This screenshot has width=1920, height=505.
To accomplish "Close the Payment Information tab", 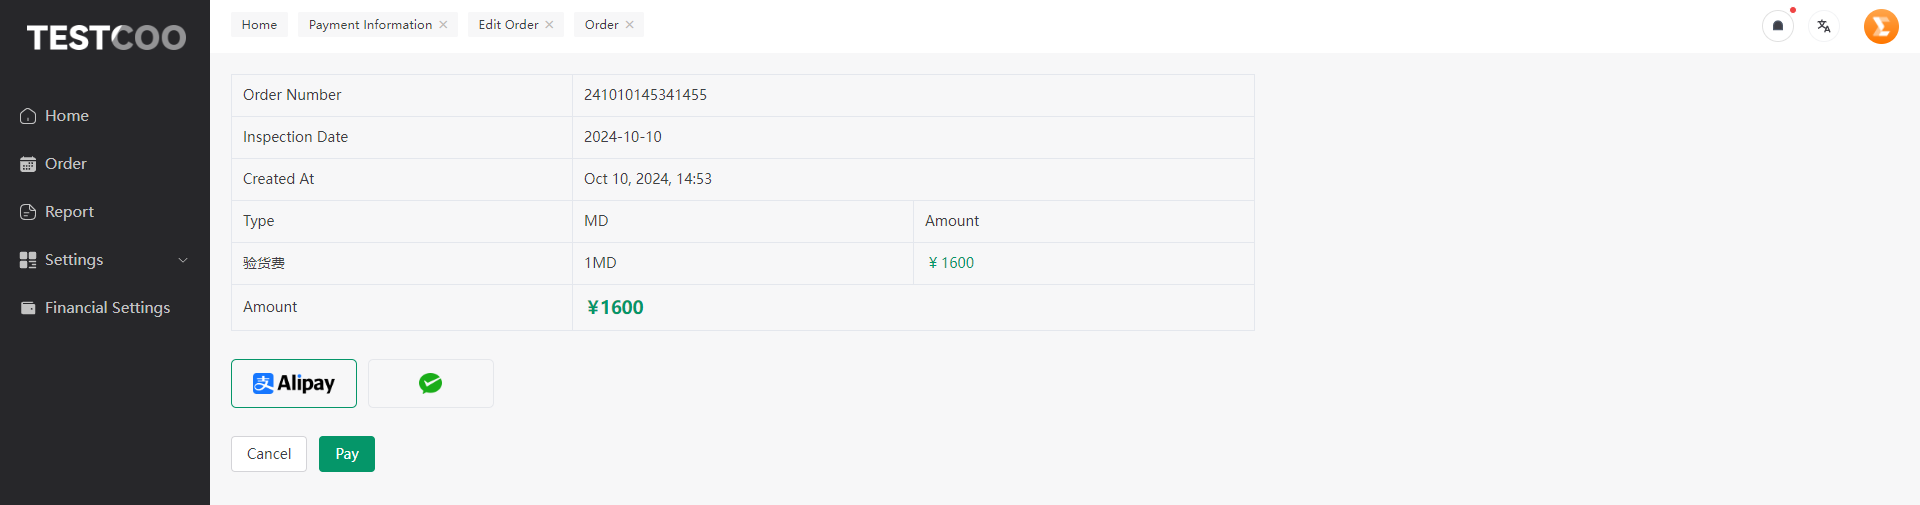I will coord(443,25).
